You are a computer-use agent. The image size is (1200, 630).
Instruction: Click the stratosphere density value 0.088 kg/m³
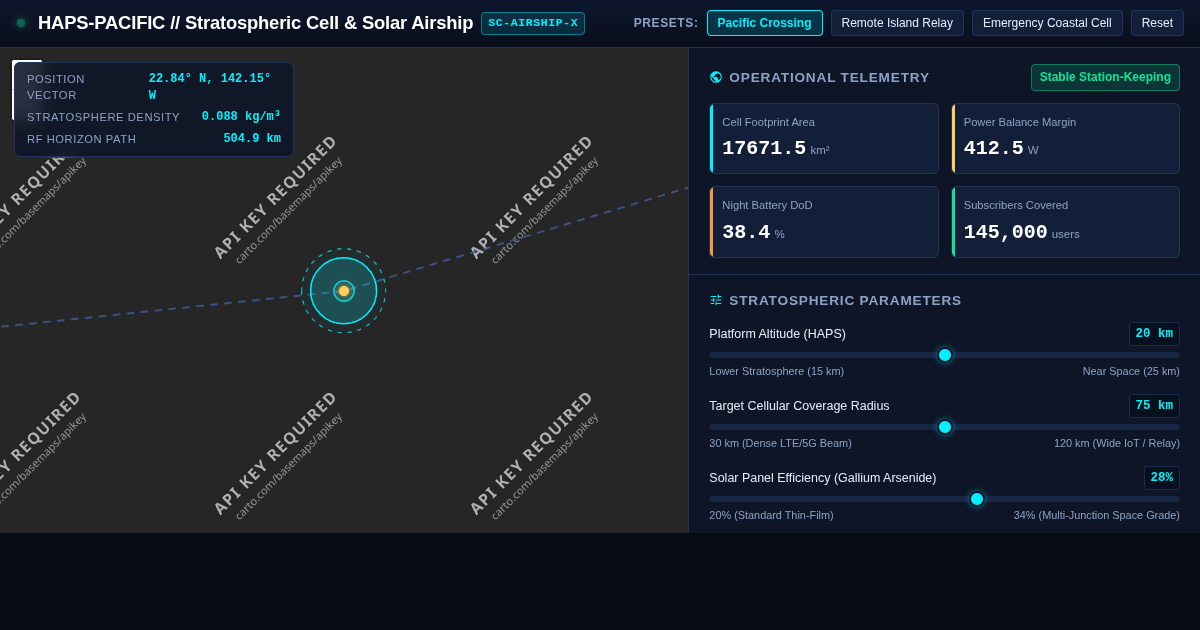click(x=241, y=117)
